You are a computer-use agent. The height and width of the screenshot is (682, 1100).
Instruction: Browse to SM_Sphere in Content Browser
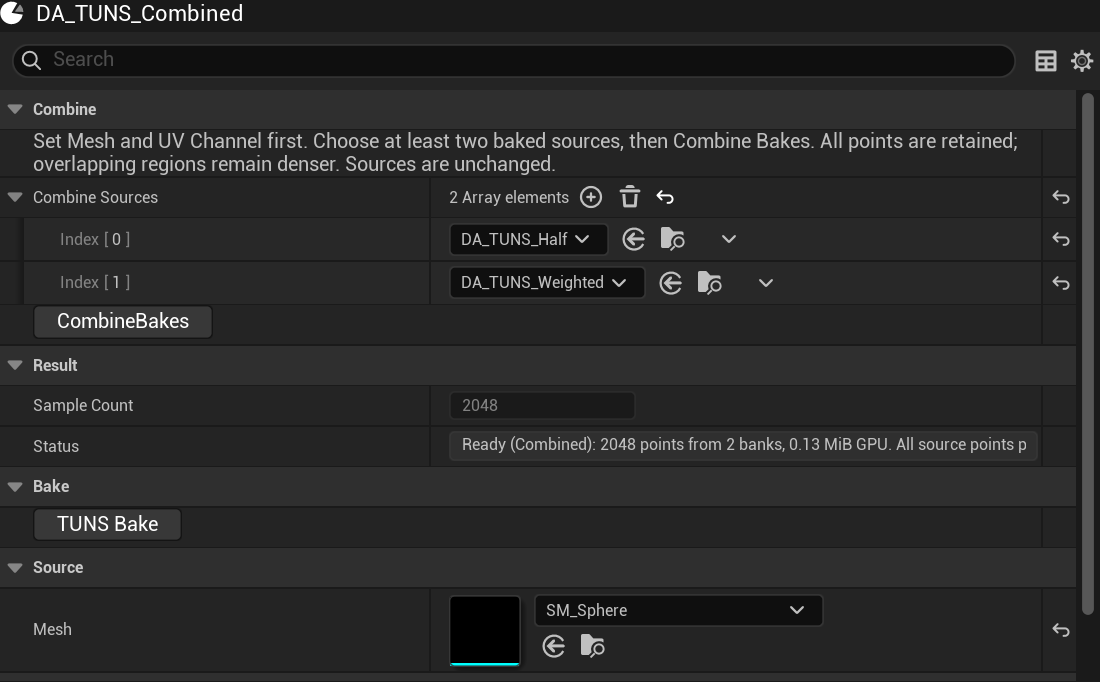coord(593,646)
